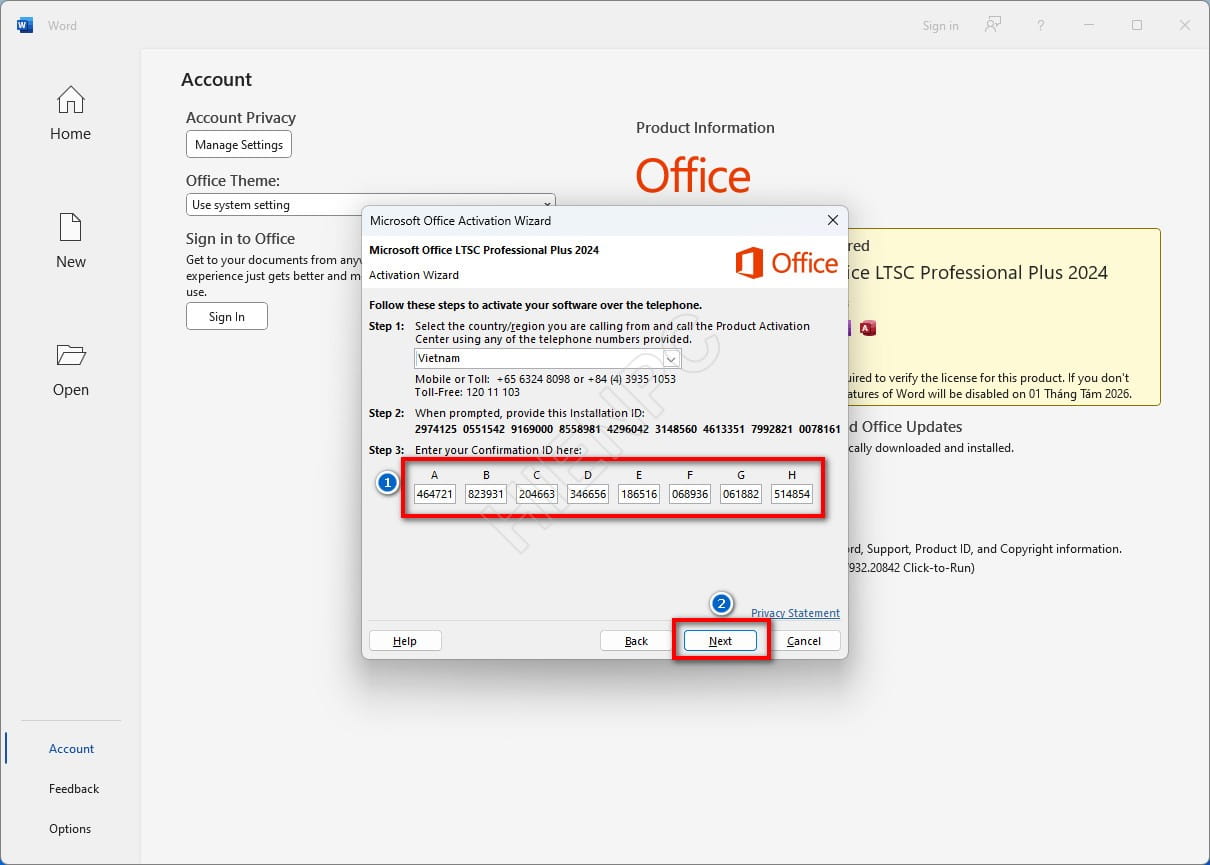Click the large Office logo under Product Information
This screenshot has height=865, width=1210.
tap(693, 176)
